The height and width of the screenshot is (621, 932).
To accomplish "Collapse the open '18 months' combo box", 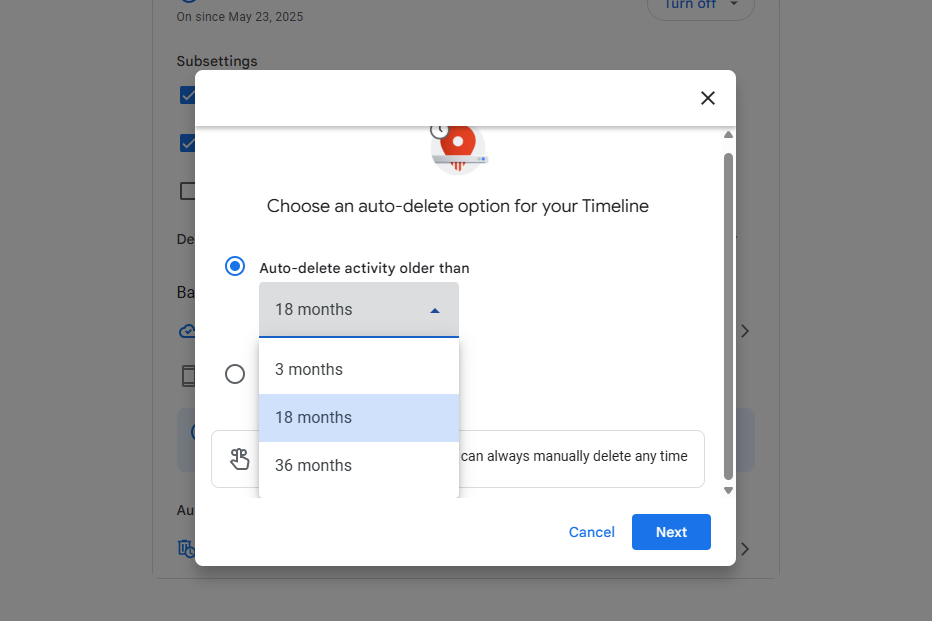I will pos(359,310).
